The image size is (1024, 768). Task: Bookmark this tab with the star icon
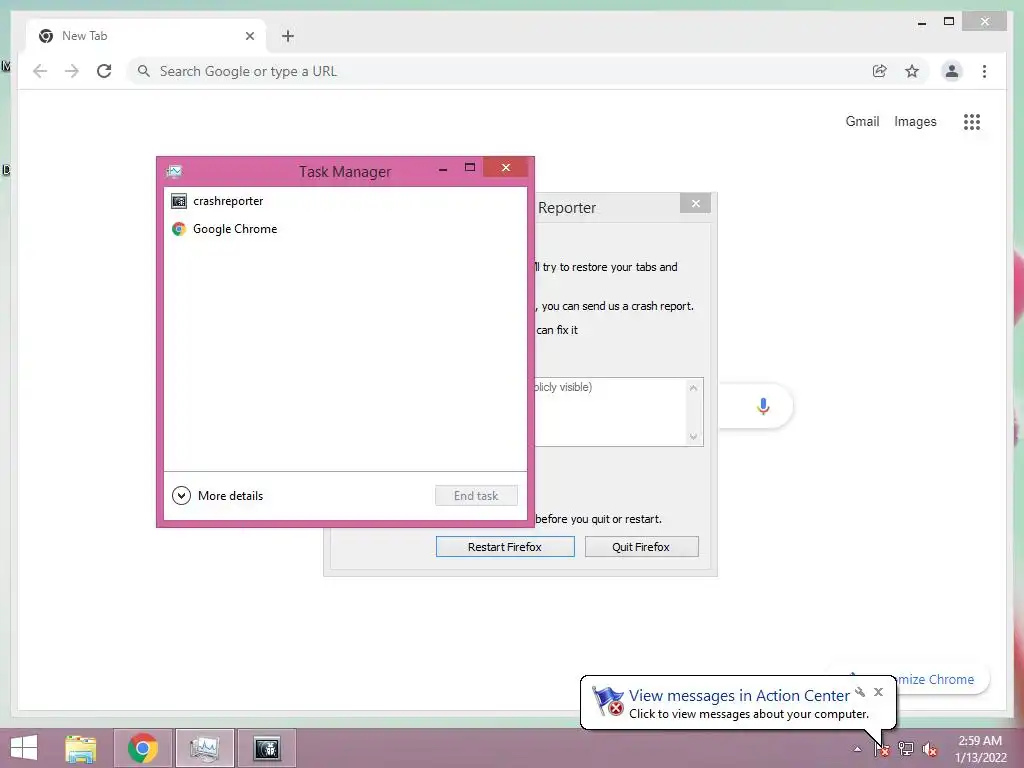click(912, 71)
